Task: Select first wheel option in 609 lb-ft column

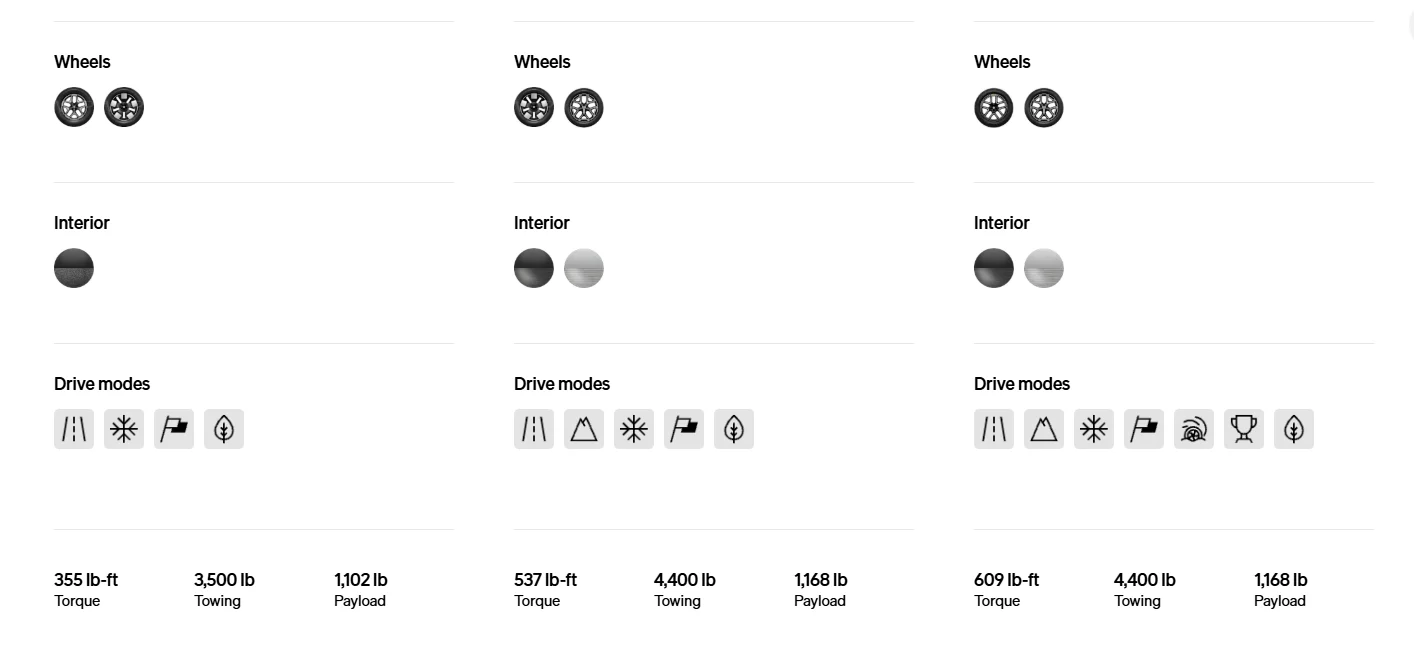Action: pos(994,107)
